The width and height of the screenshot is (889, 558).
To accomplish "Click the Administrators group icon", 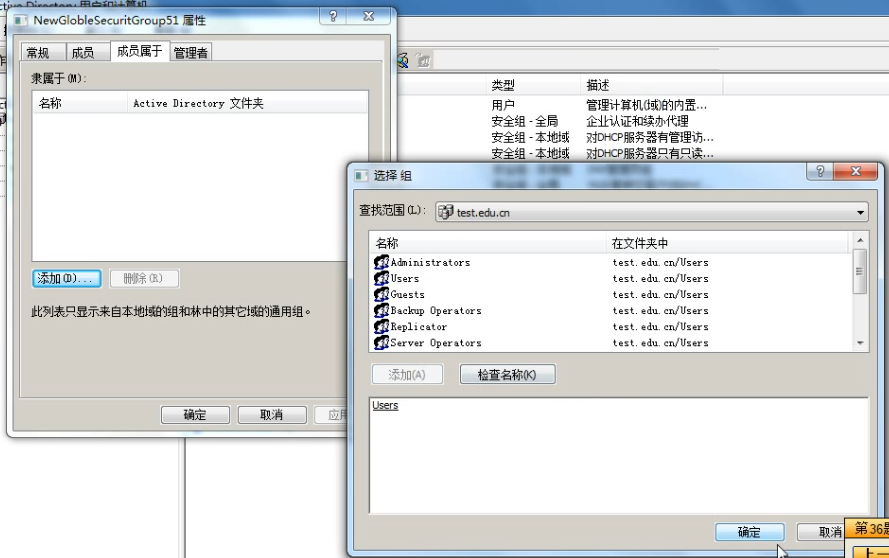I will 381,263.
